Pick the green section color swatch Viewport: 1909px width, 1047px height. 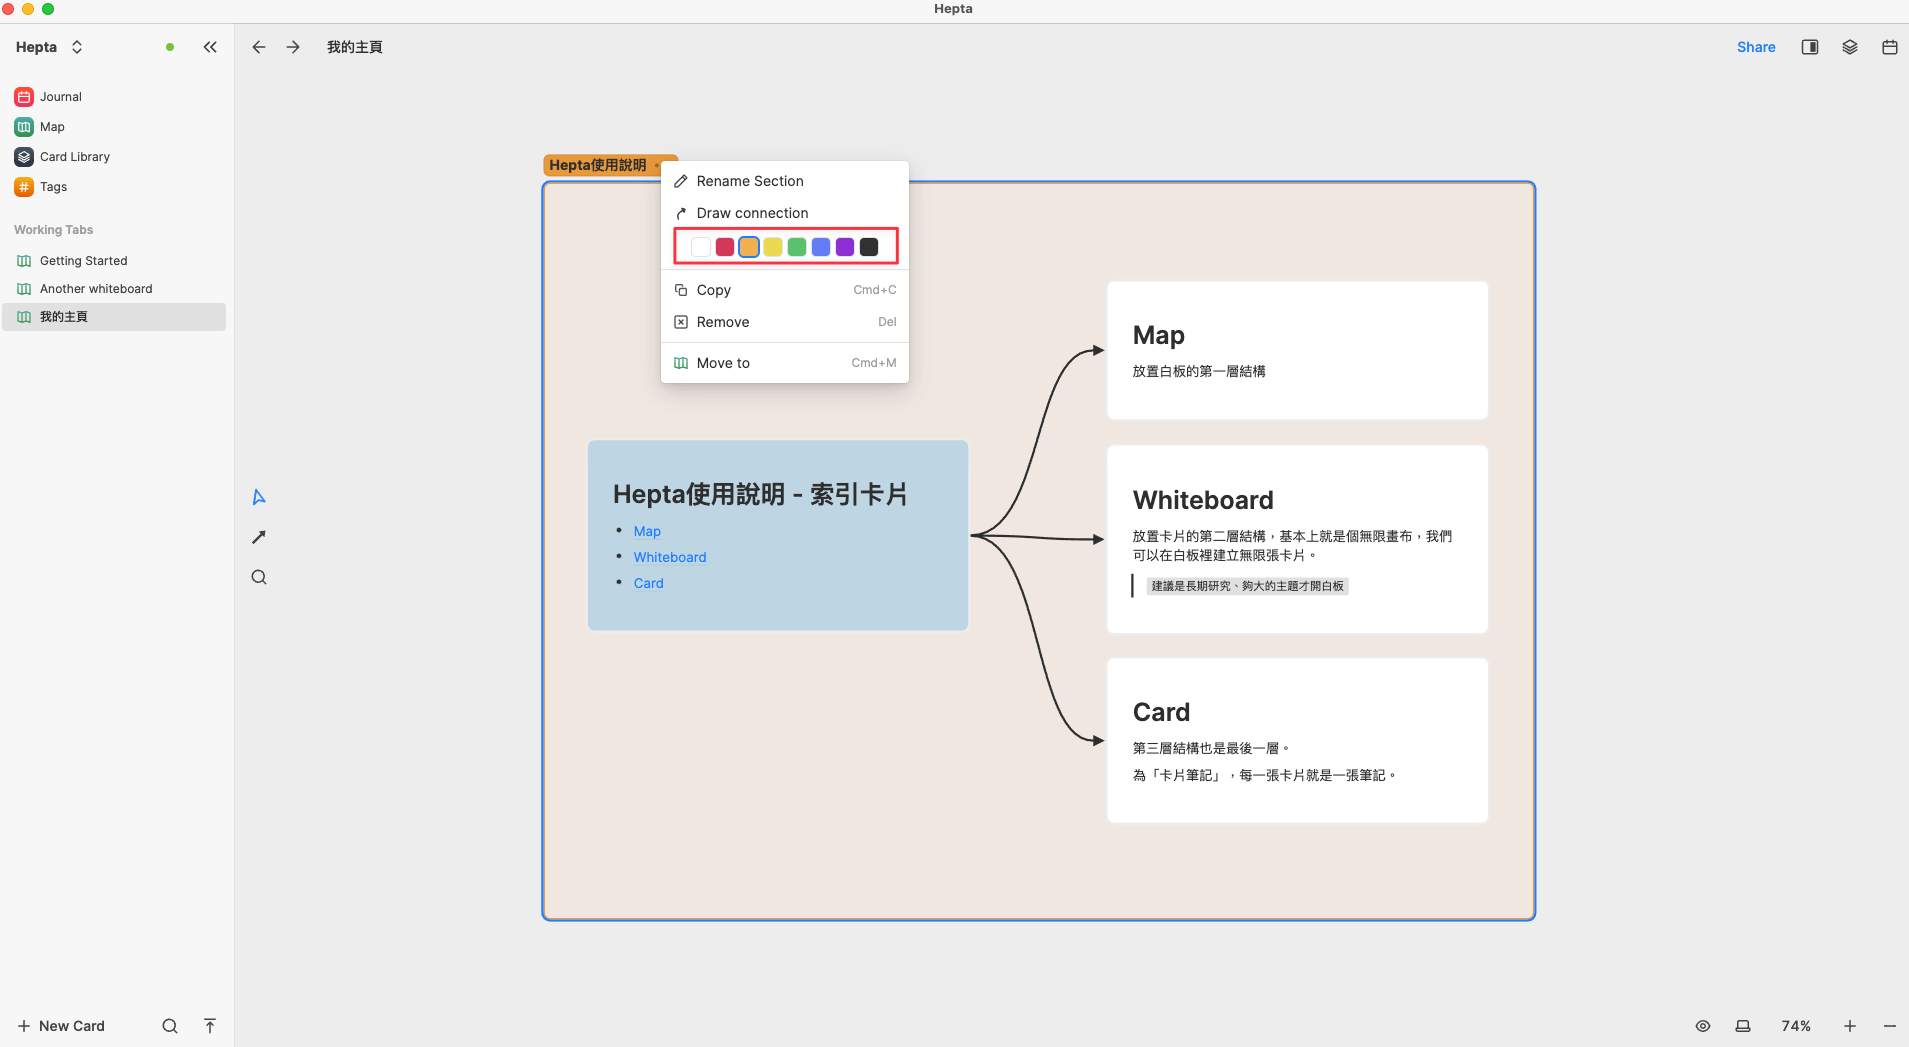point(796,246)
